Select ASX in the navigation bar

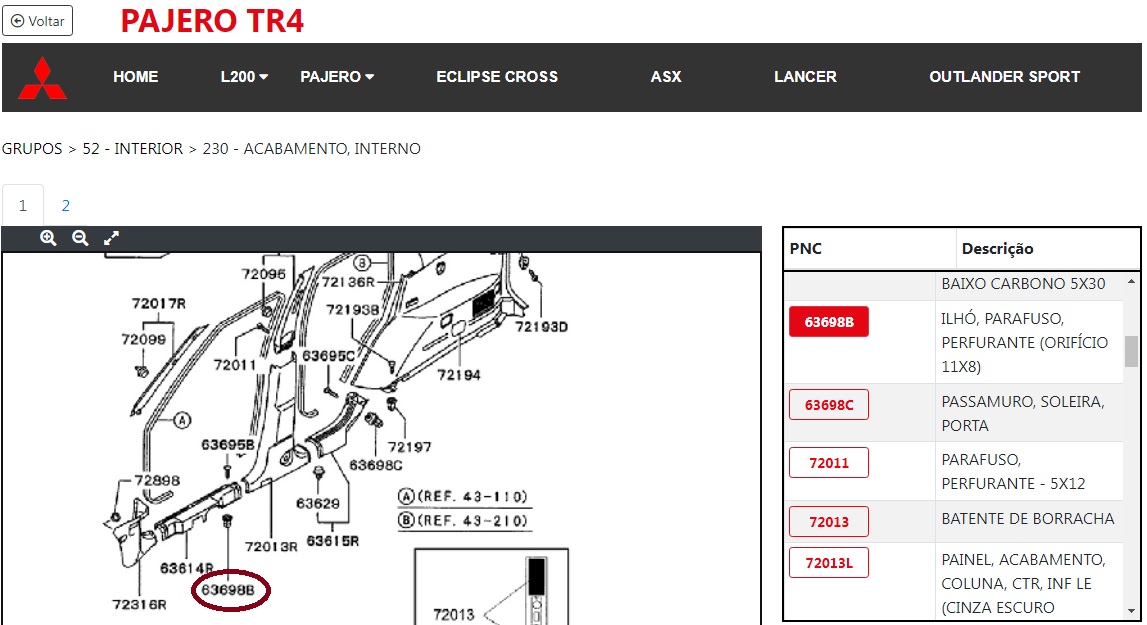click(x=666, y=77)
